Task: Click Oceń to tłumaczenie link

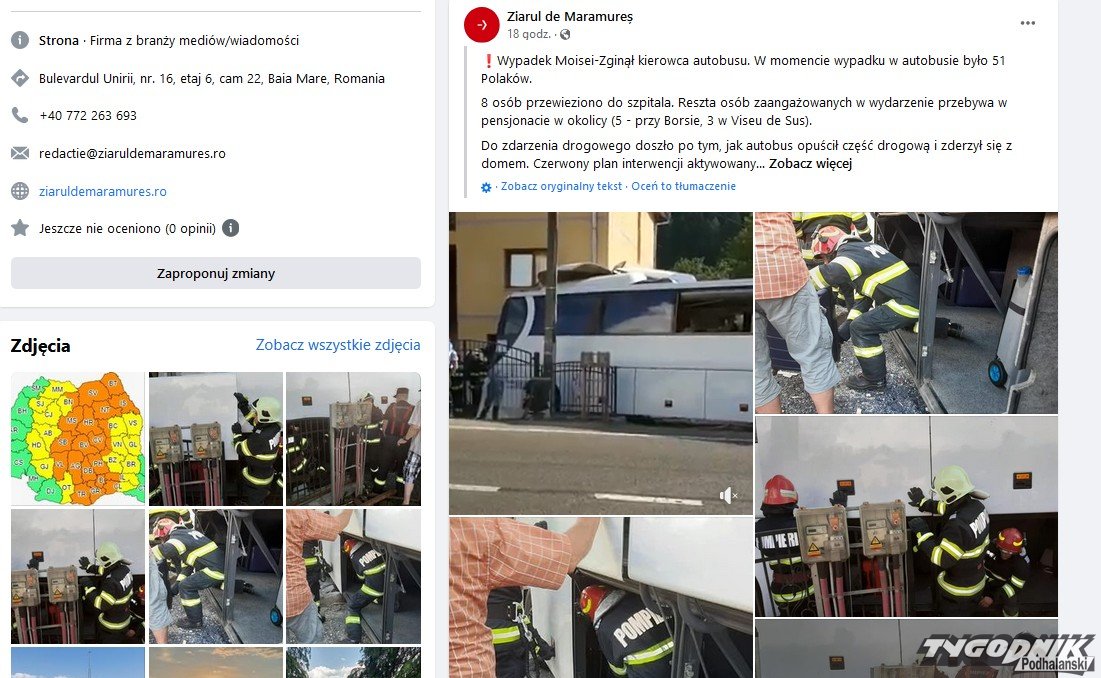Action: (683, 186)
